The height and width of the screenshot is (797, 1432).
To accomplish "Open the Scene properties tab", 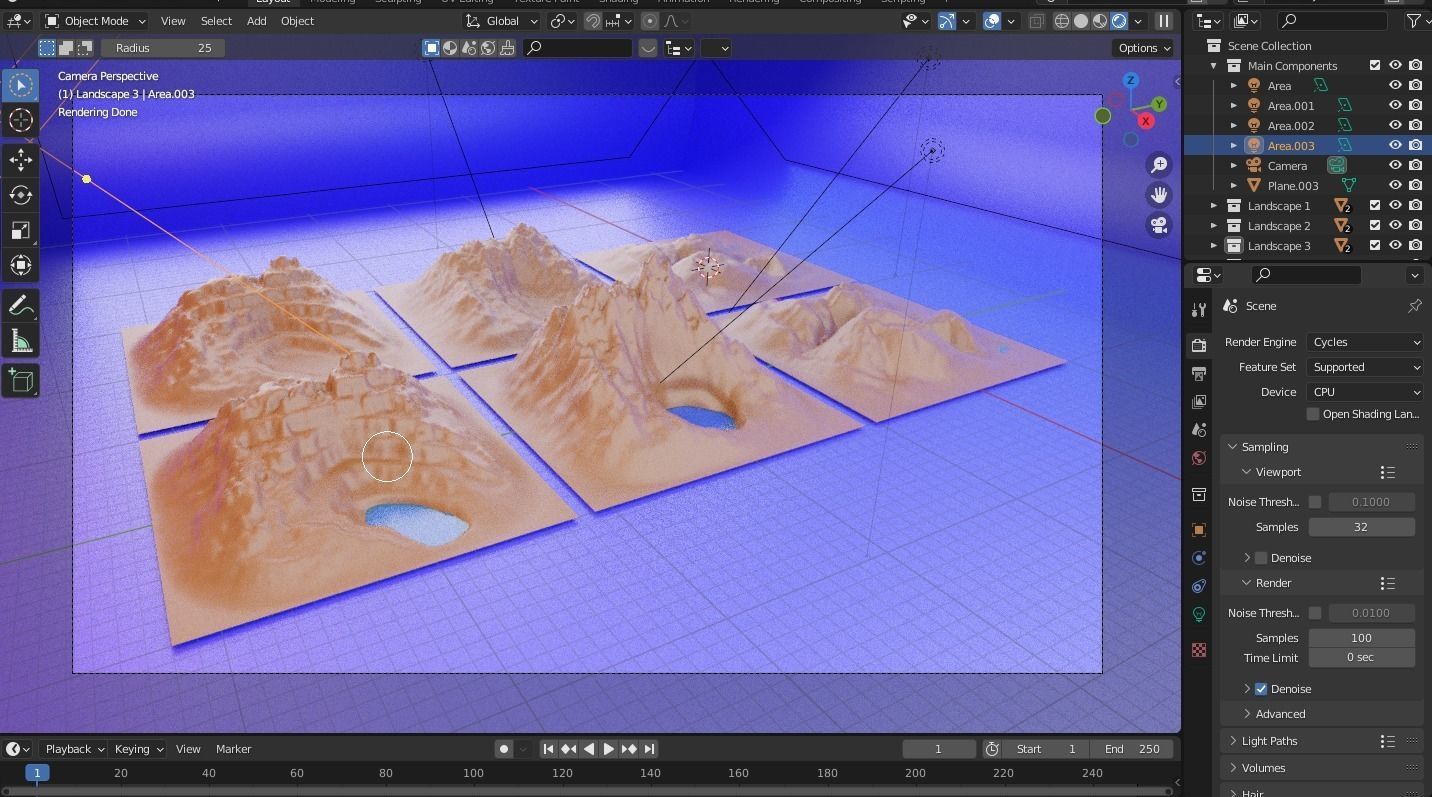I will [1199, 429].
